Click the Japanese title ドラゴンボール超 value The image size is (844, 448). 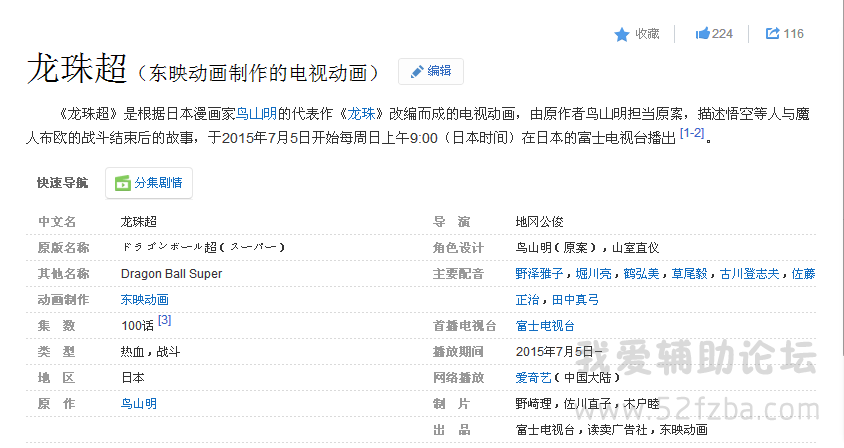pos(202,248)
